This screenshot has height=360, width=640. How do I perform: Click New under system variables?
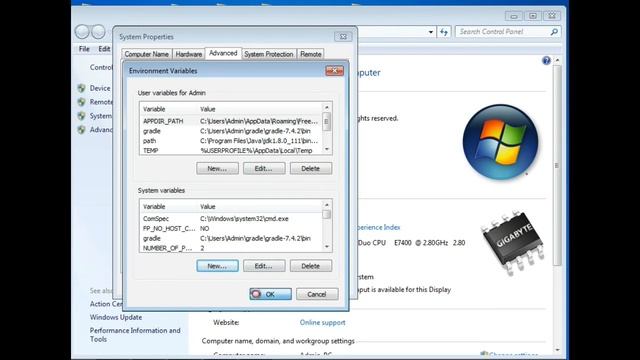217,266
